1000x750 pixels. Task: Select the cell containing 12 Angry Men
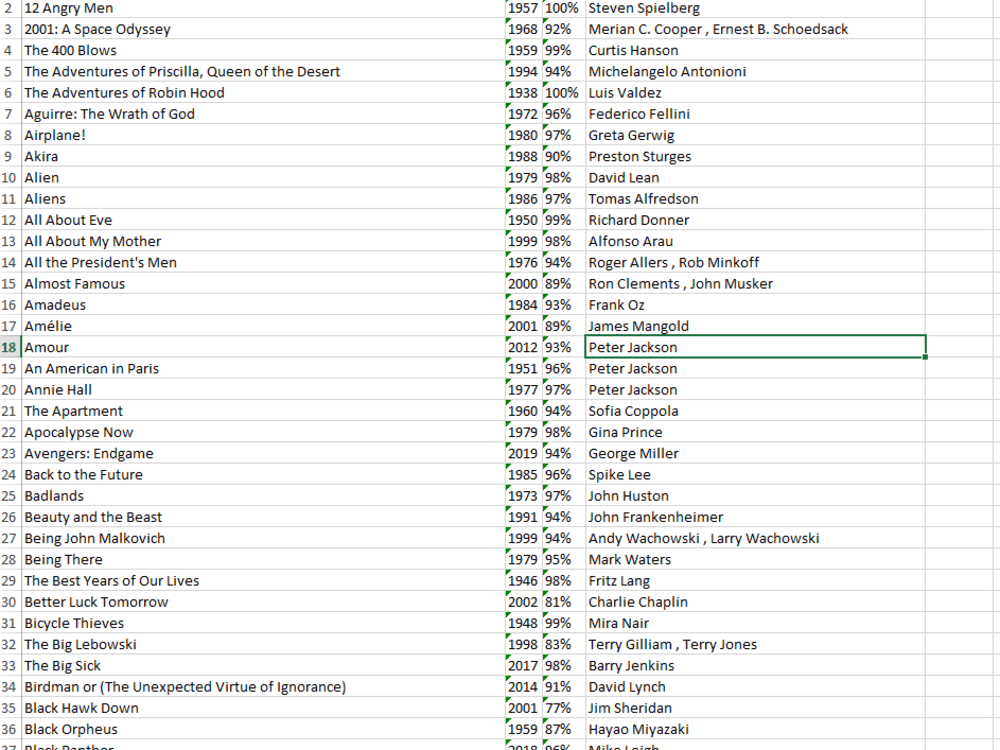click(263, 8)
